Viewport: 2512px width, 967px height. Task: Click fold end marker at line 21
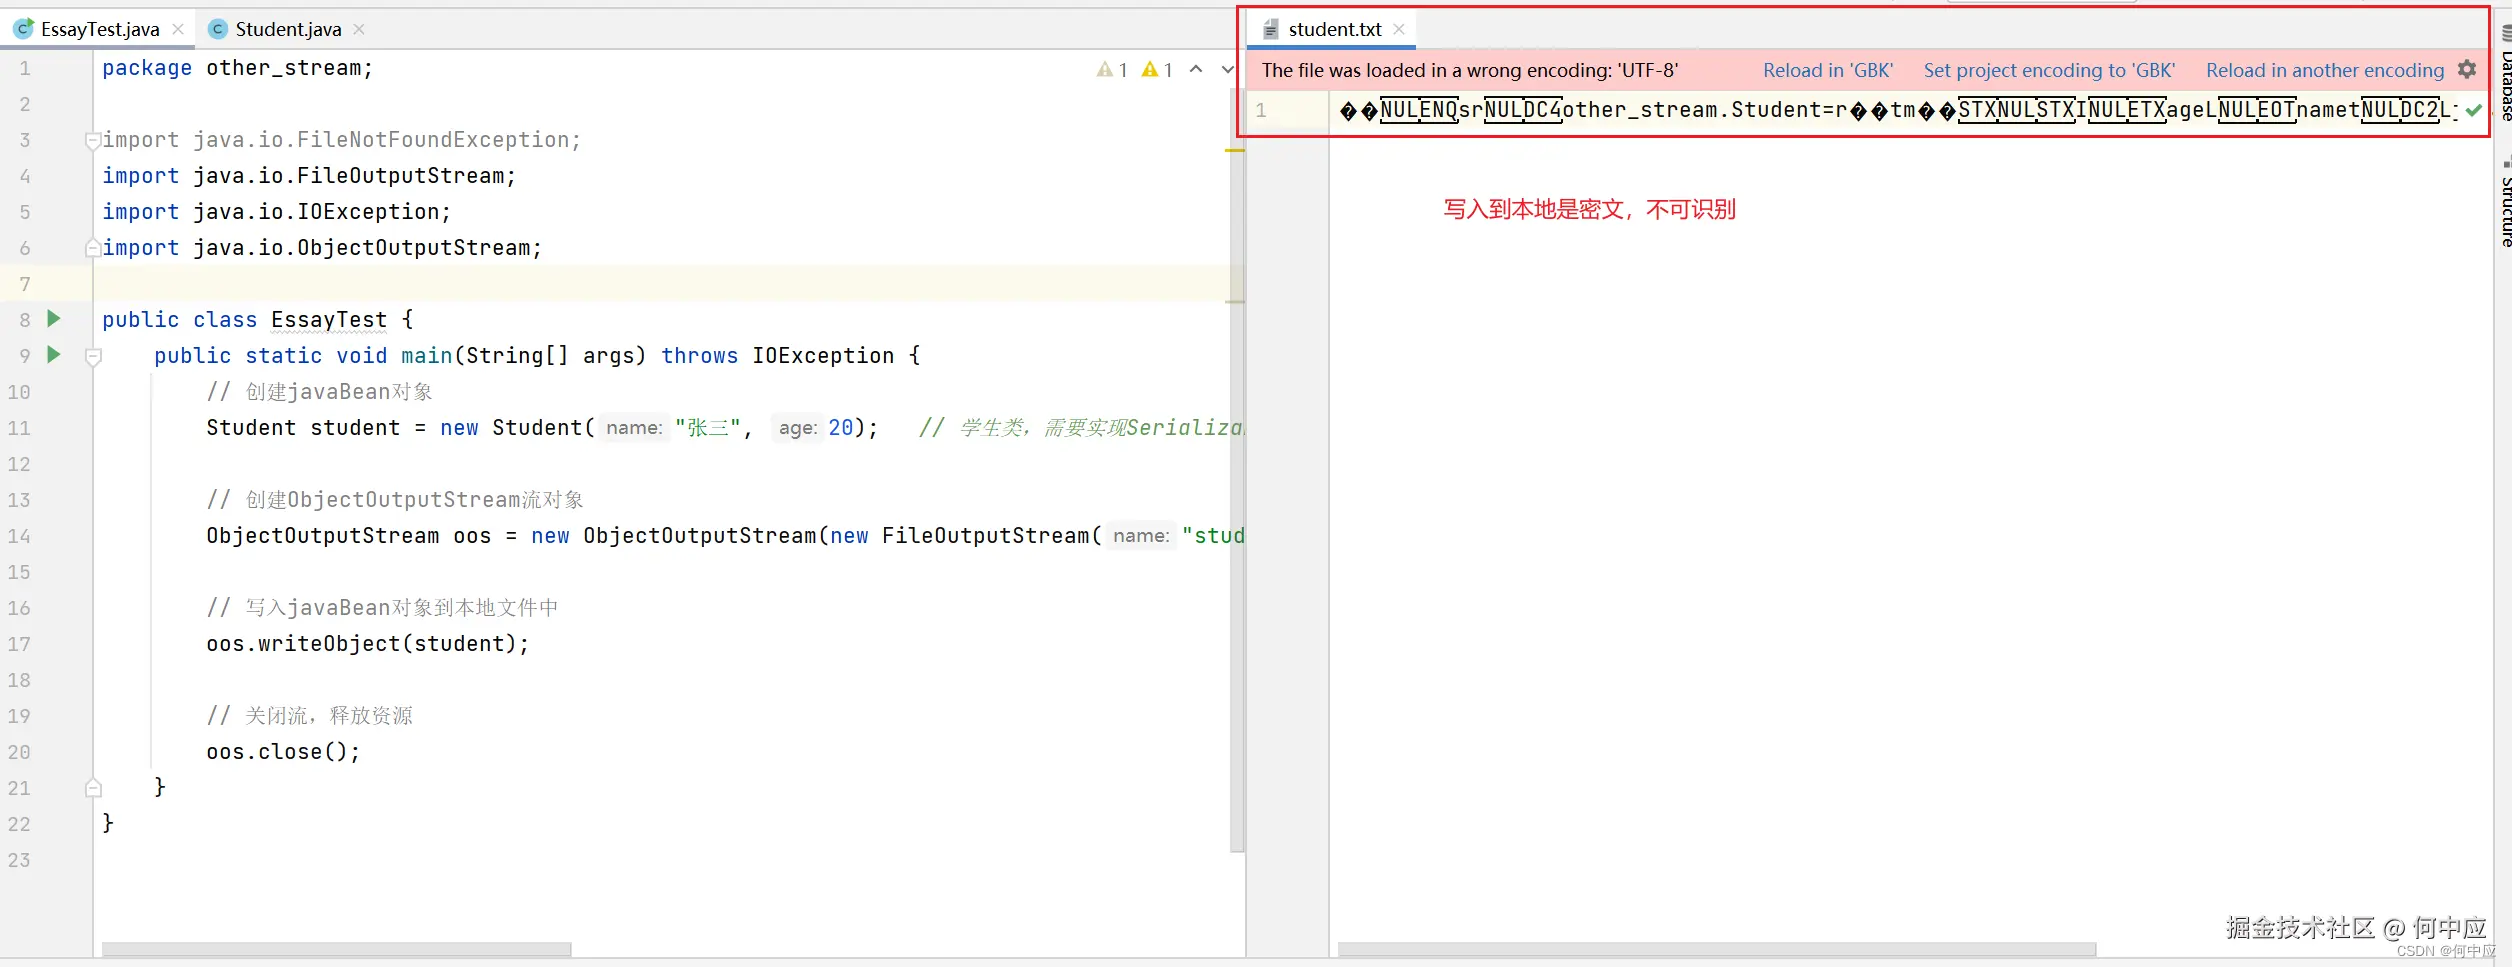click(93, 788)
